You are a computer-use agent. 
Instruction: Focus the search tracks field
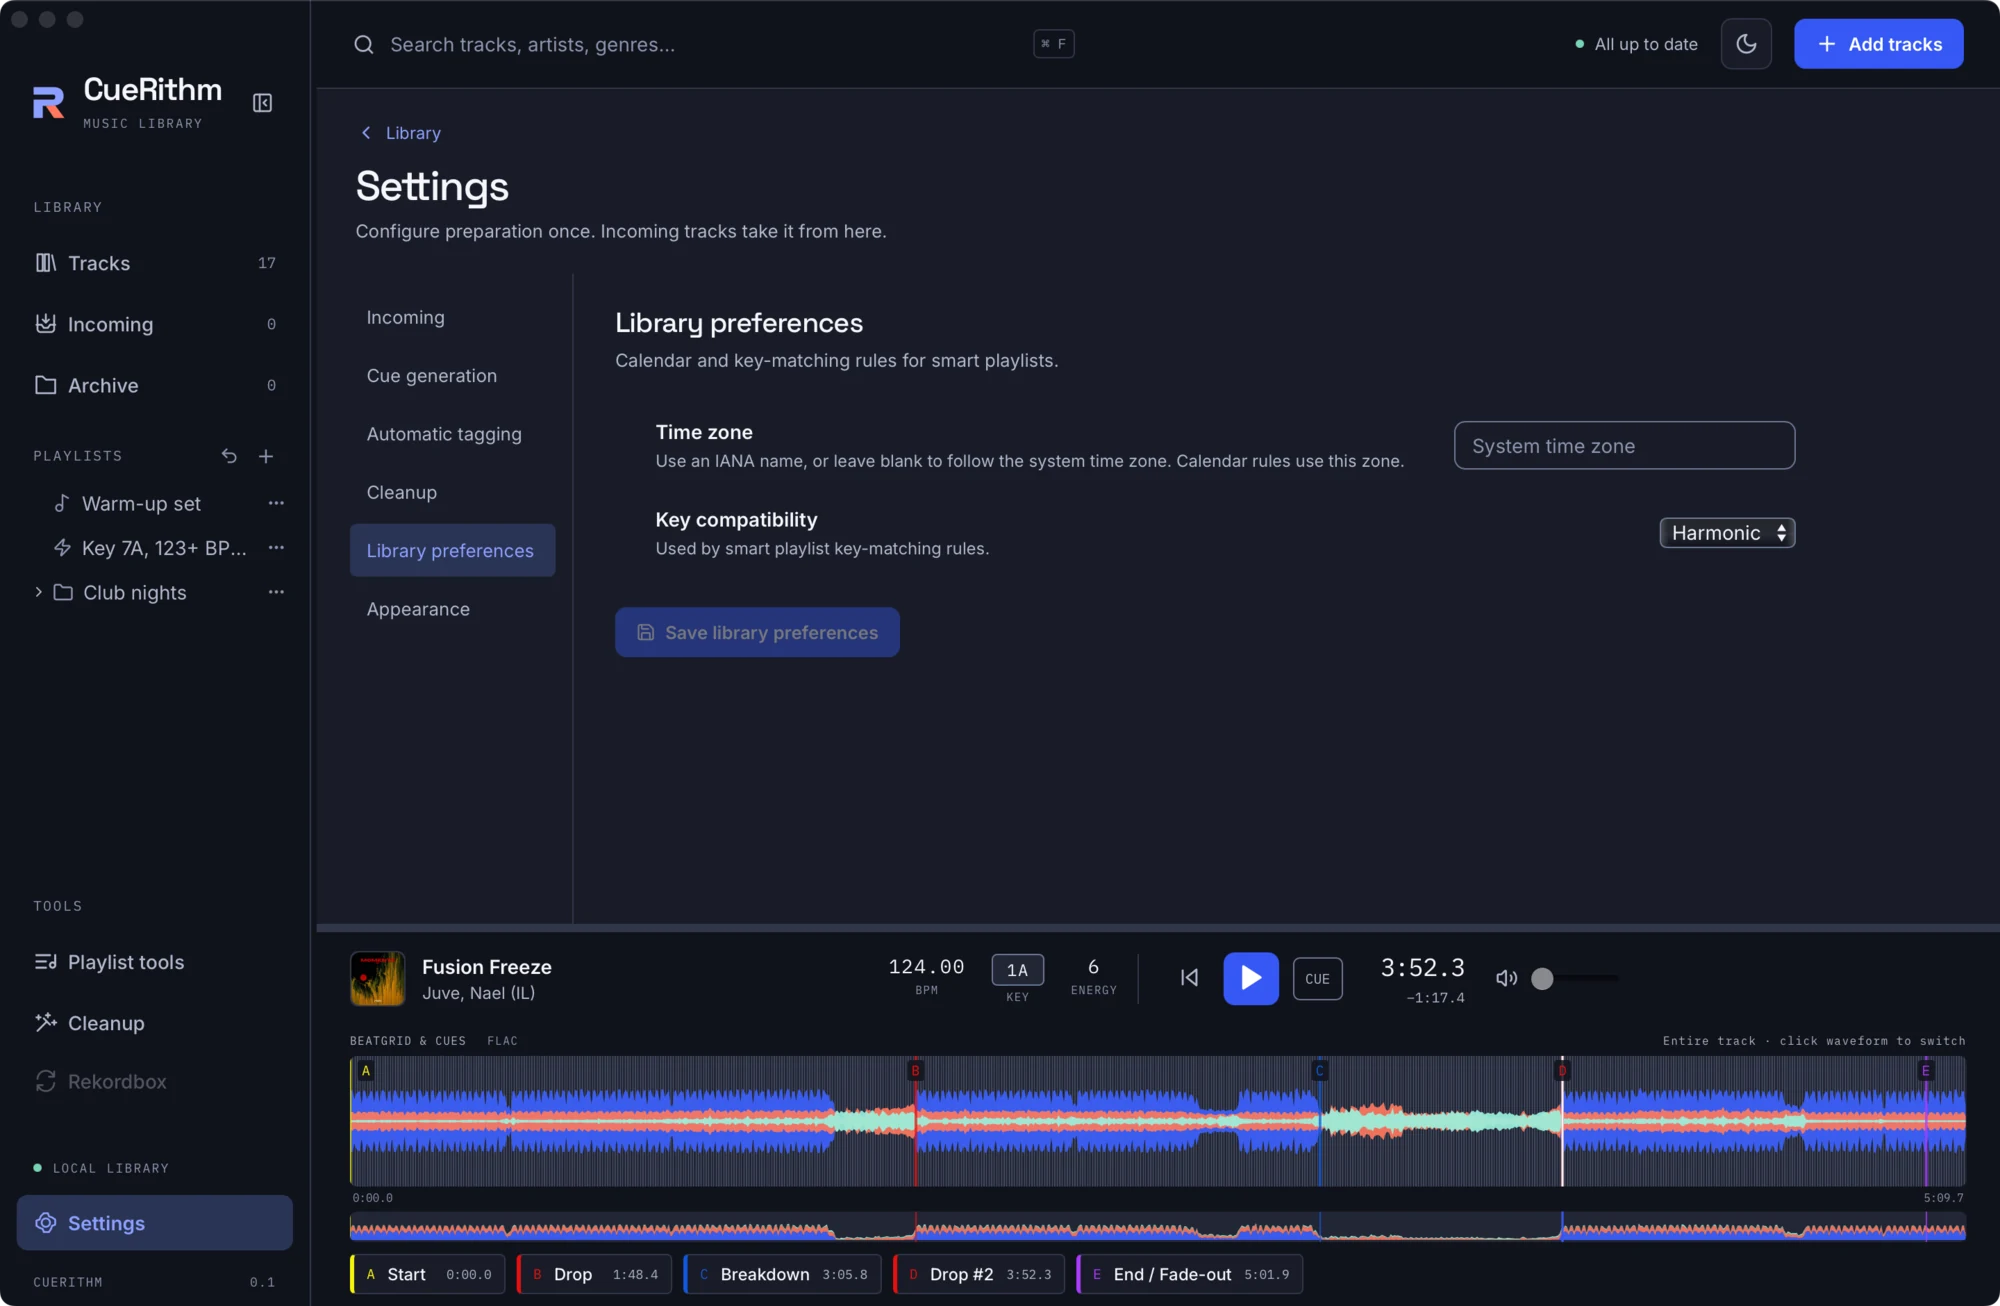point(712,44)
